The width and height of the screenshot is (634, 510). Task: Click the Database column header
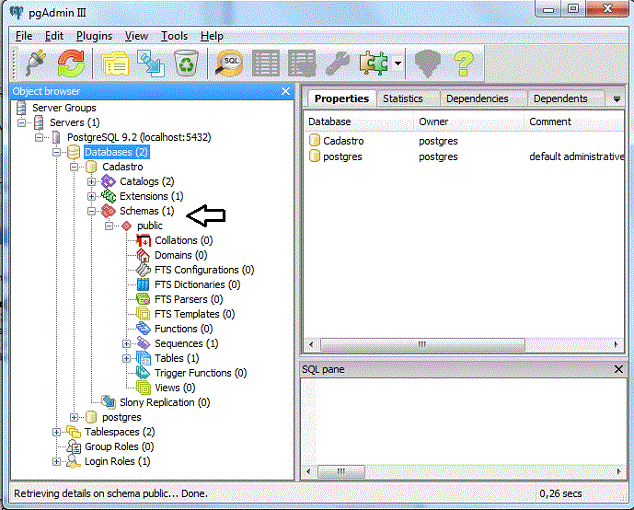click(x=359, y=122)
